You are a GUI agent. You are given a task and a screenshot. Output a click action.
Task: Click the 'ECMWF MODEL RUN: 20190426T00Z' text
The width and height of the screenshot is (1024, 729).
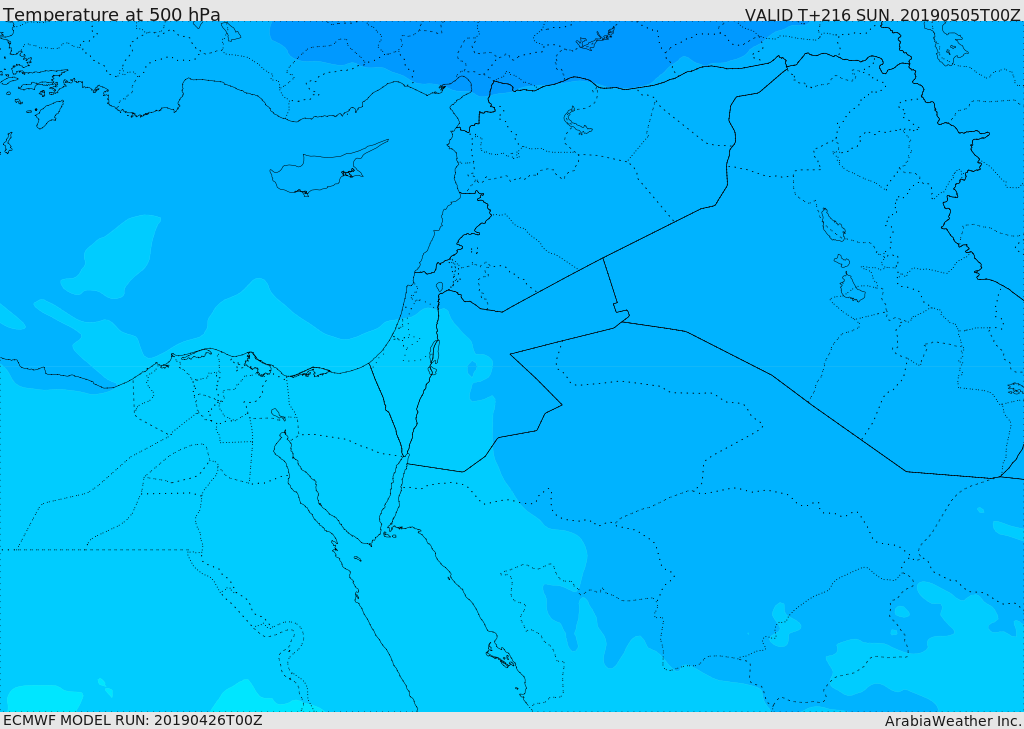coord(133,720)
